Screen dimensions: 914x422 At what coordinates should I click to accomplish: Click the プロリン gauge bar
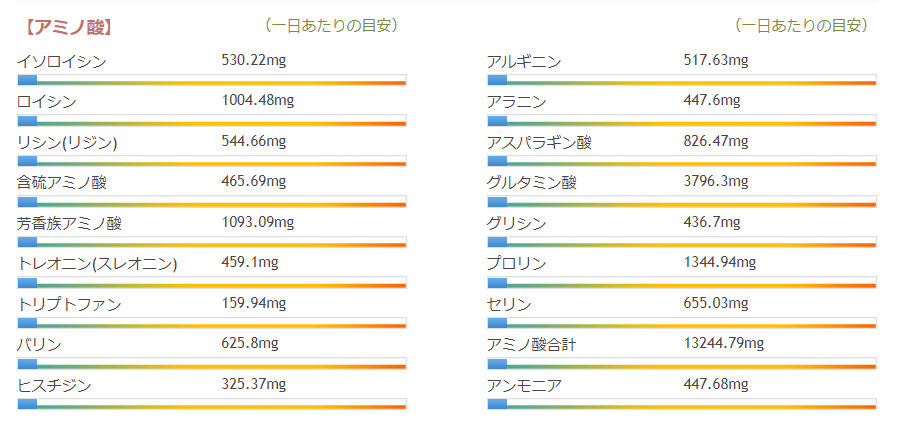tap(681, 282)
